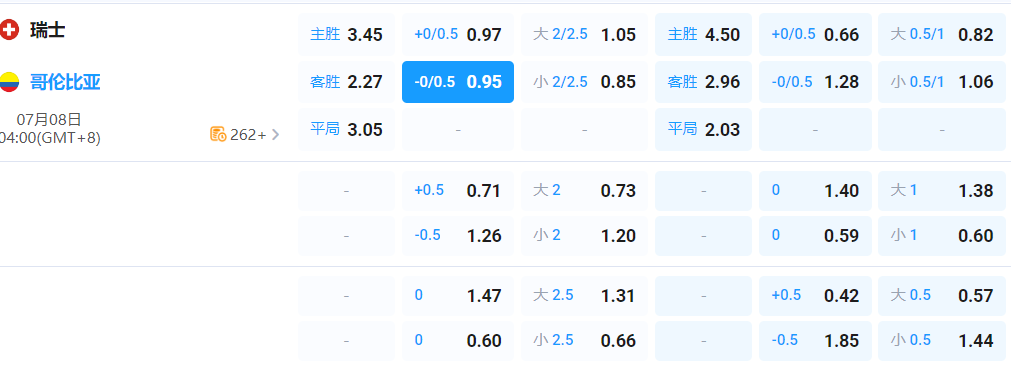1011x371 pixels.
Task: Choose 小 2.5 at 0.66
Action: tap(584, 341)
